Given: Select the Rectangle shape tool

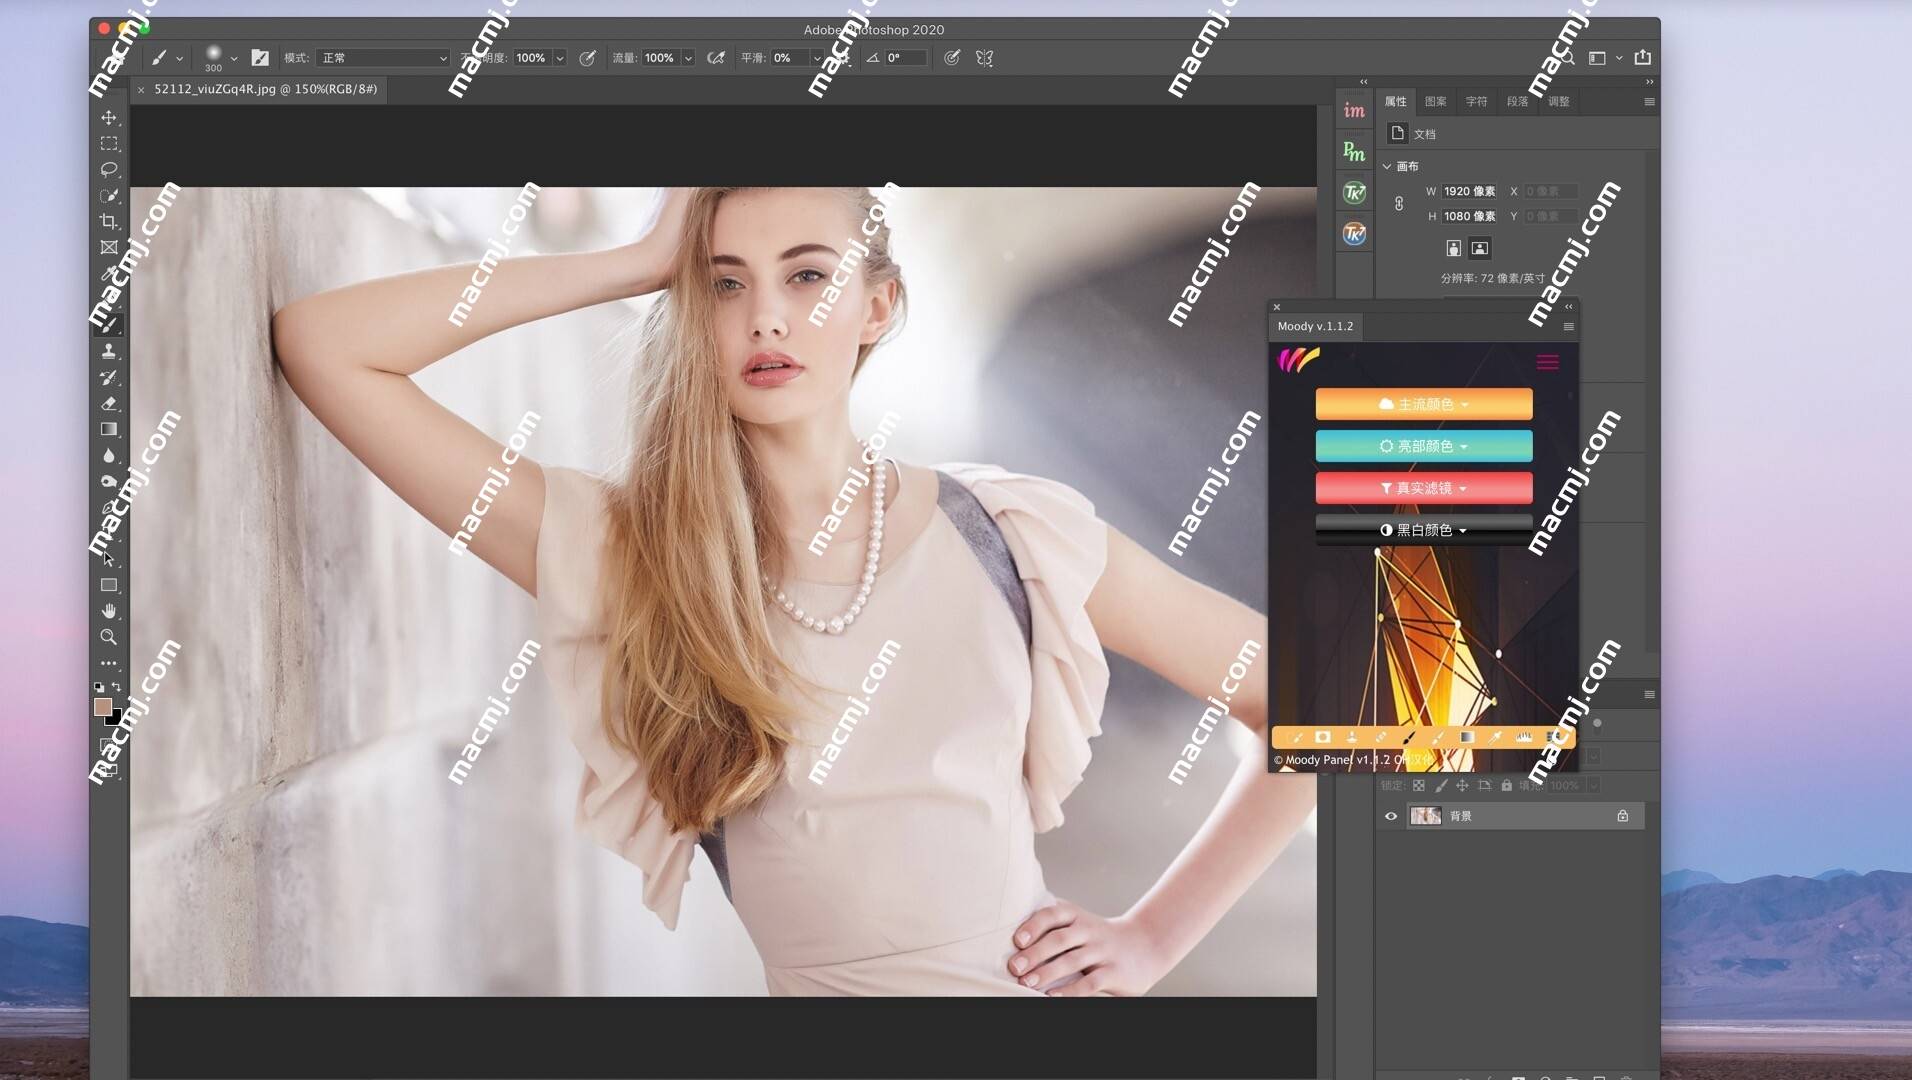Looking at the screenshot, I should pyautogui.click(x=109, y=585).
